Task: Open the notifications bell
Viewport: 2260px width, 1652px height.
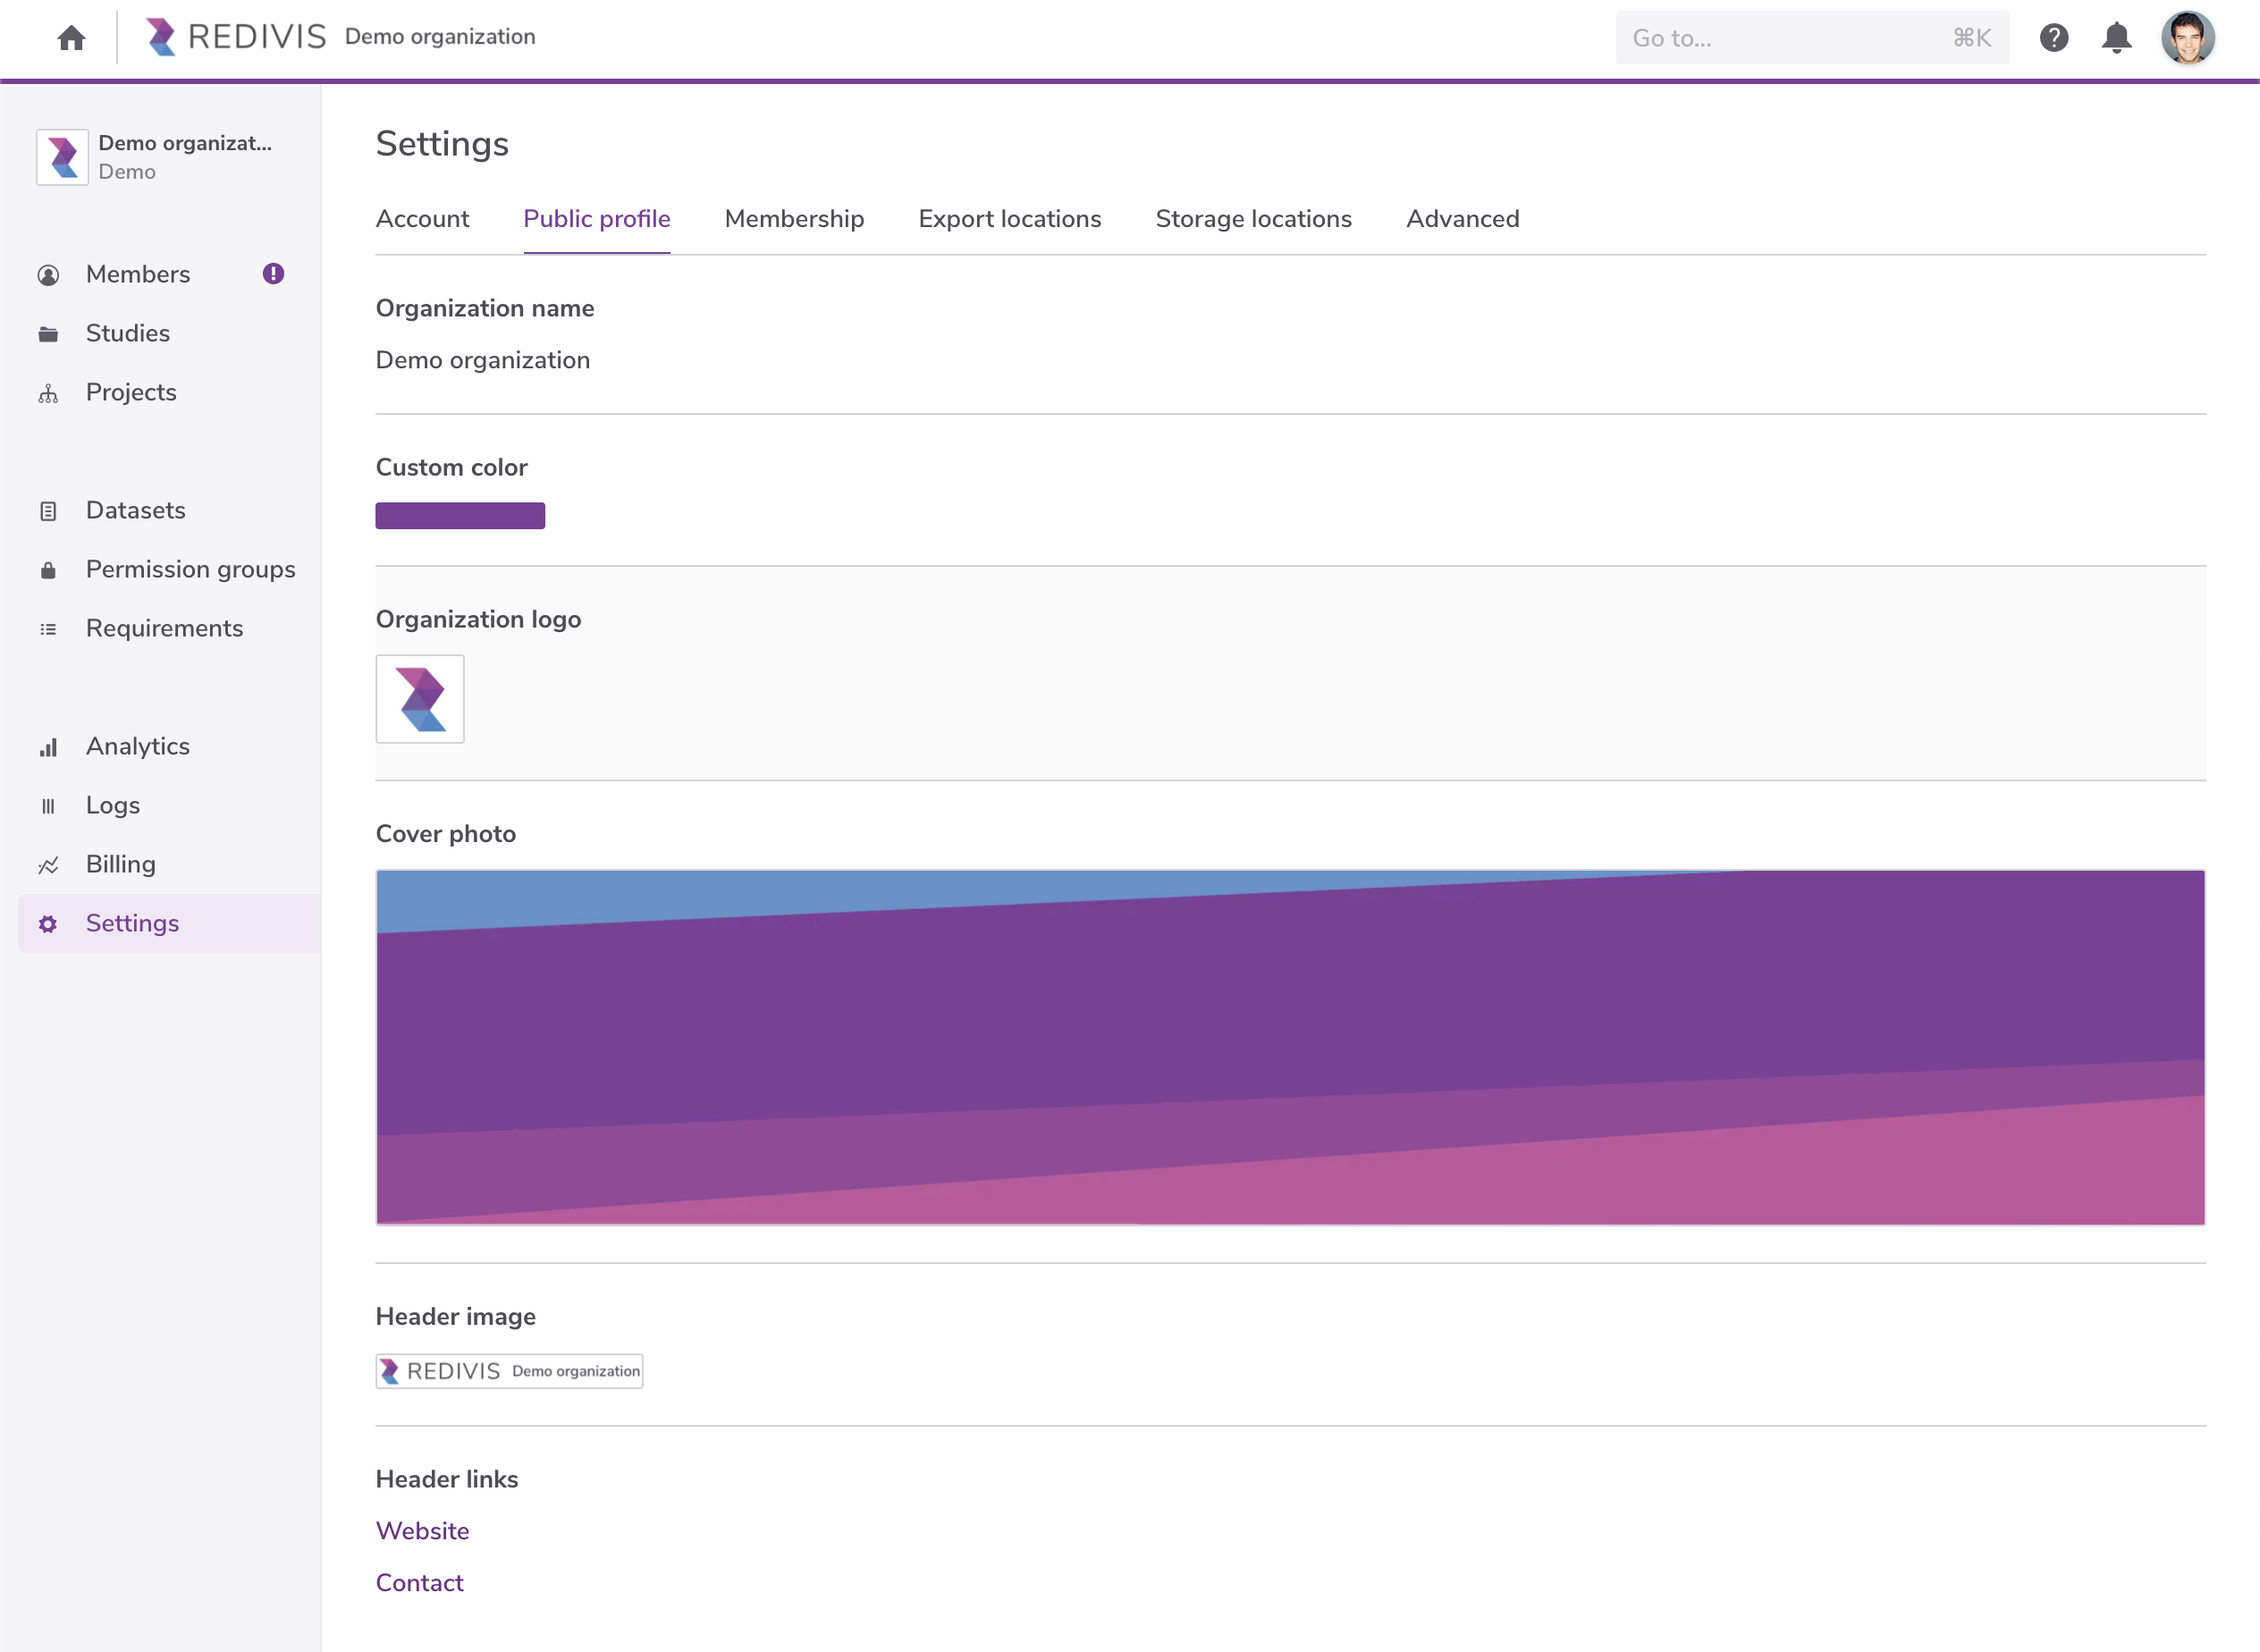Action: click(2116, 38)
